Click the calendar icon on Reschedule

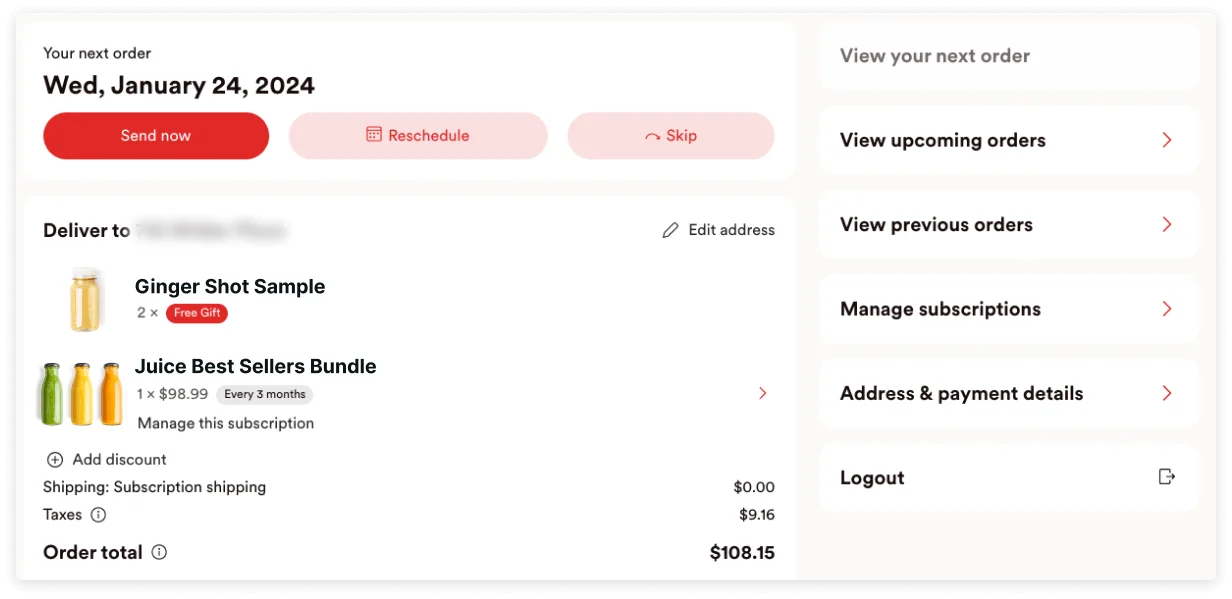tap(374, 135)
